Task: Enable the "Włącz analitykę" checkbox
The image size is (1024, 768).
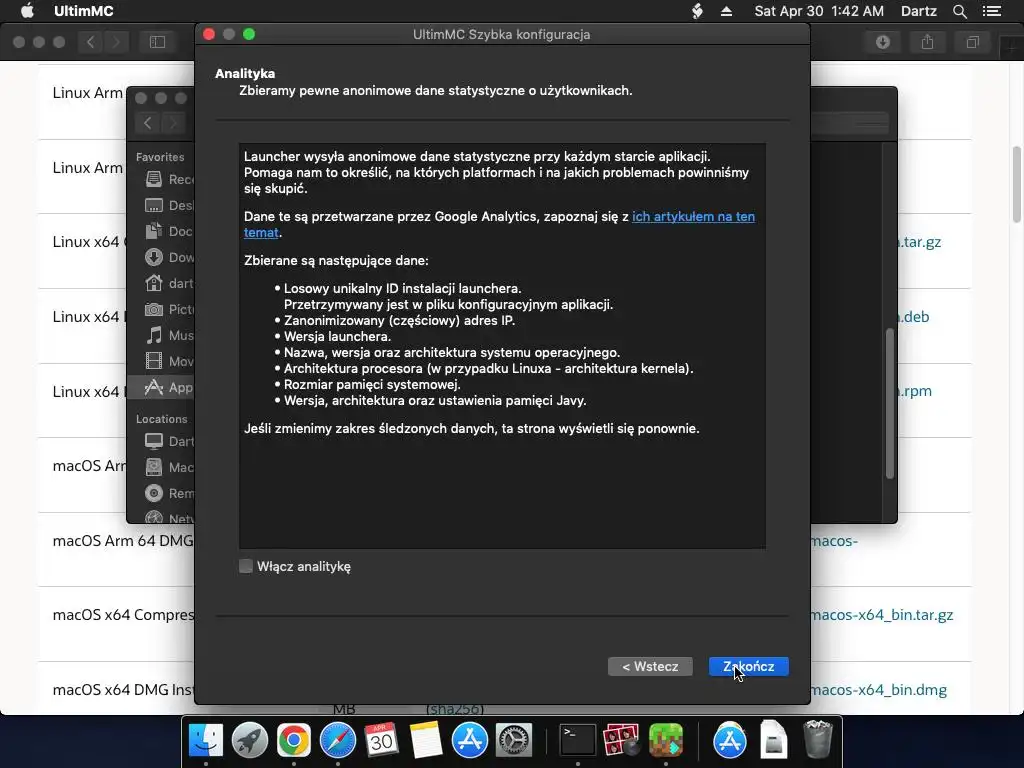Action: (x=246, y=566)
